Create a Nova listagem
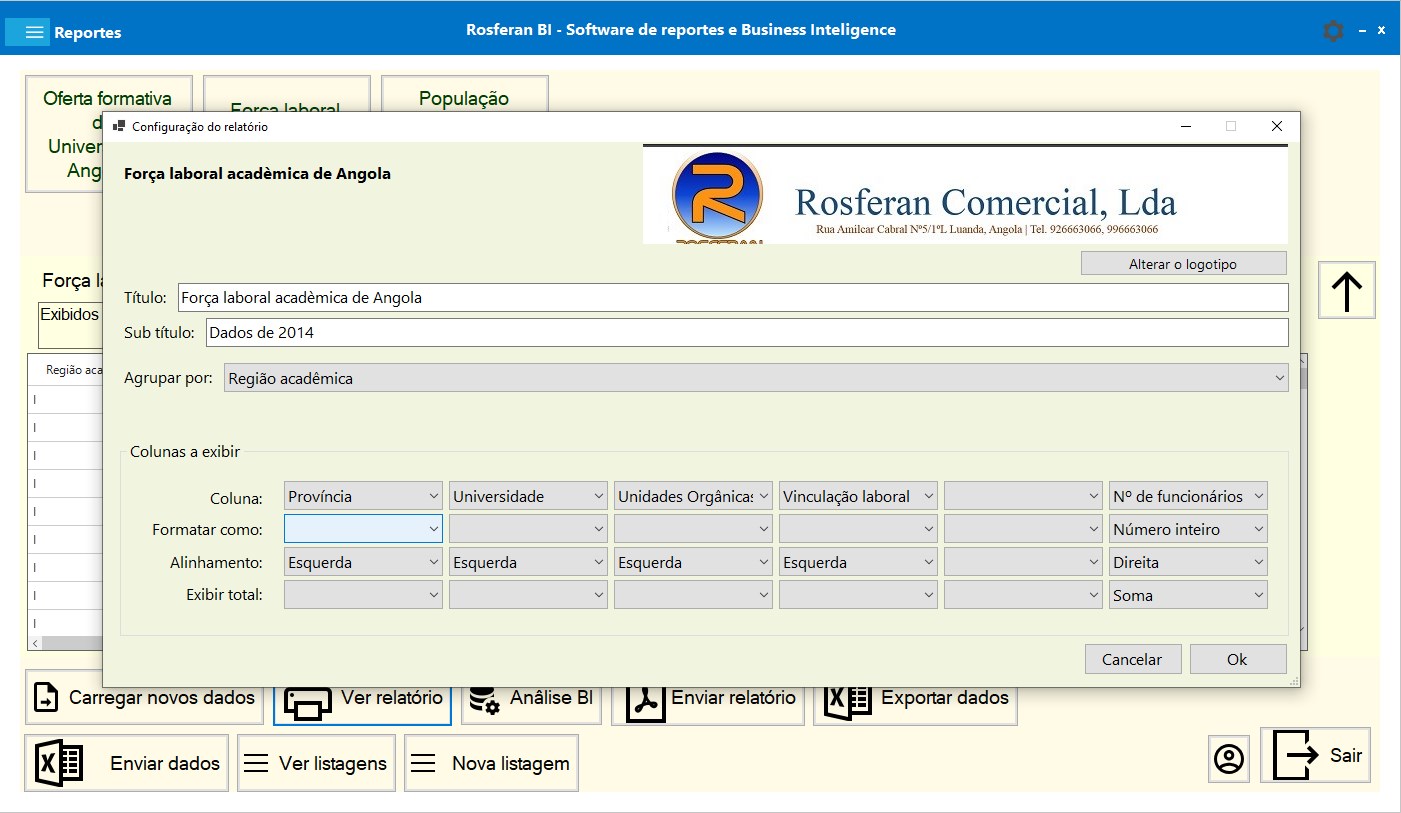 pyautogui.click(x=491, y=763)
